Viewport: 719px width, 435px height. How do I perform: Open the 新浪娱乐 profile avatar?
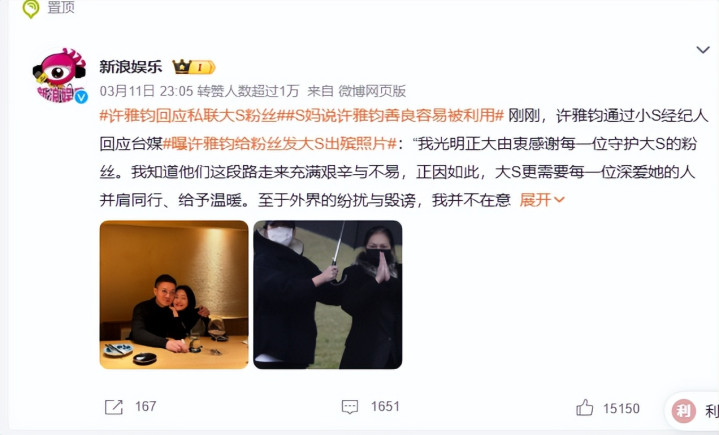pos(60,76)
